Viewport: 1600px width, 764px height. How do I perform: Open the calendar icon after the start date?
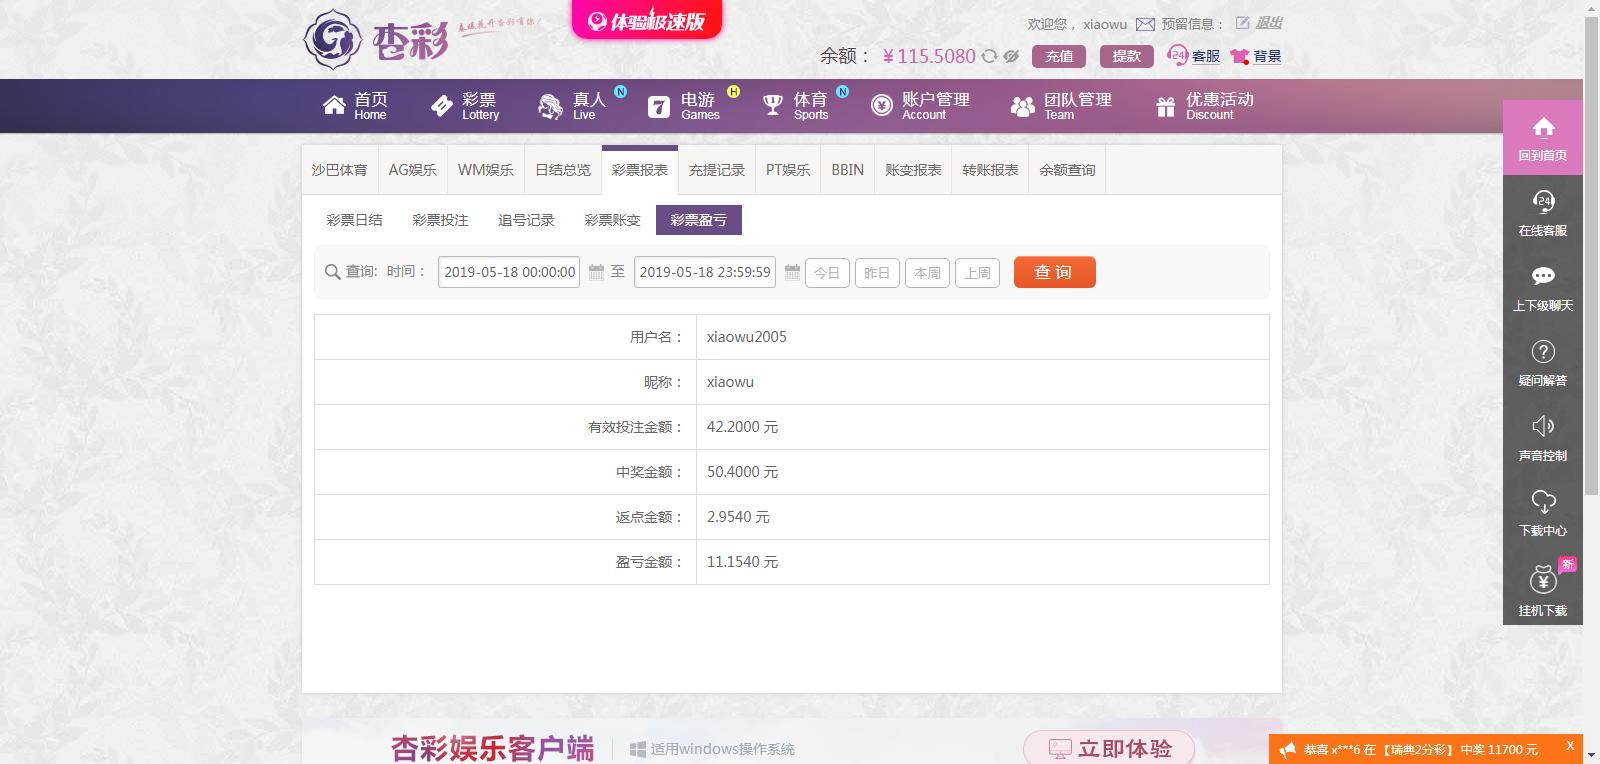click(x=596, y=272)
